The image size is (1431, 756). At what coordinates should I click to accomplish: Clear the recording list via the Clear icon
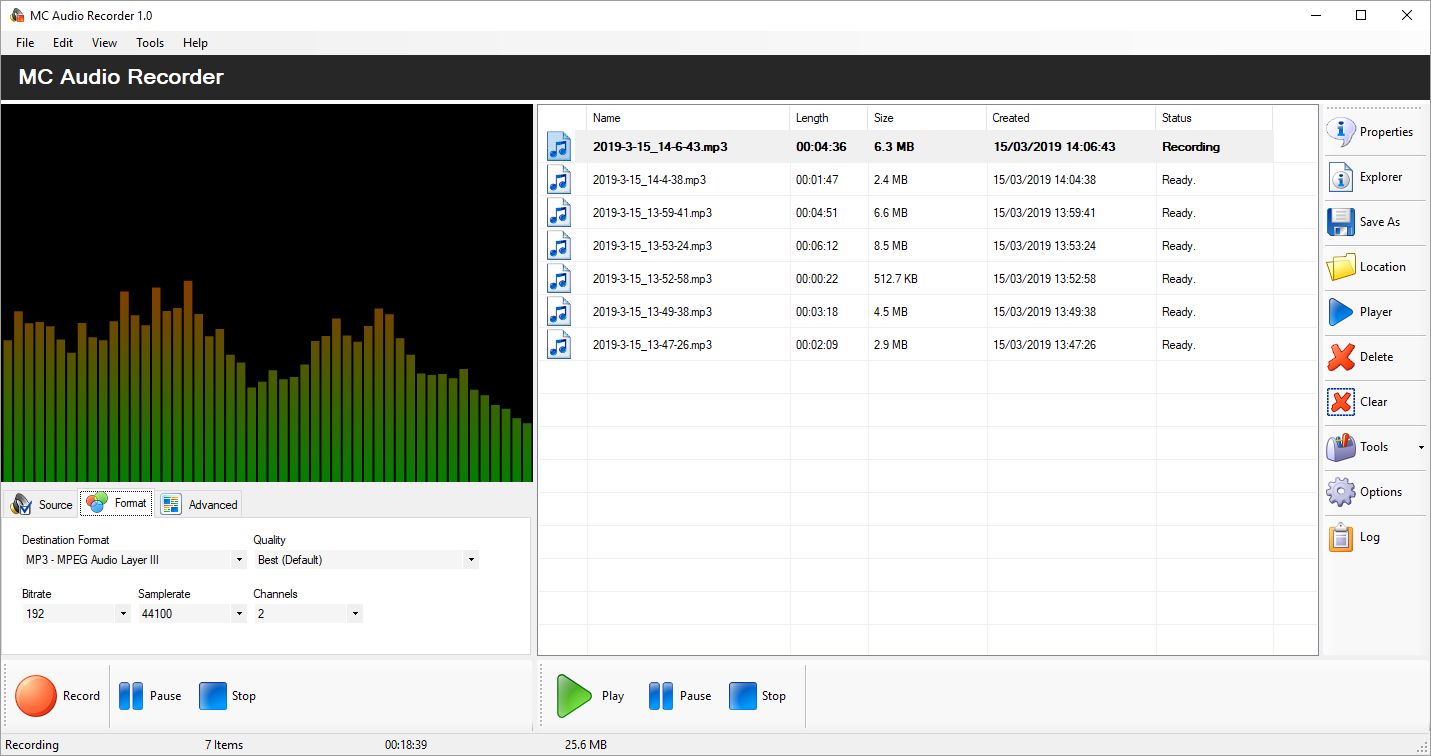pyautogui.click(x=1341, y=402)
